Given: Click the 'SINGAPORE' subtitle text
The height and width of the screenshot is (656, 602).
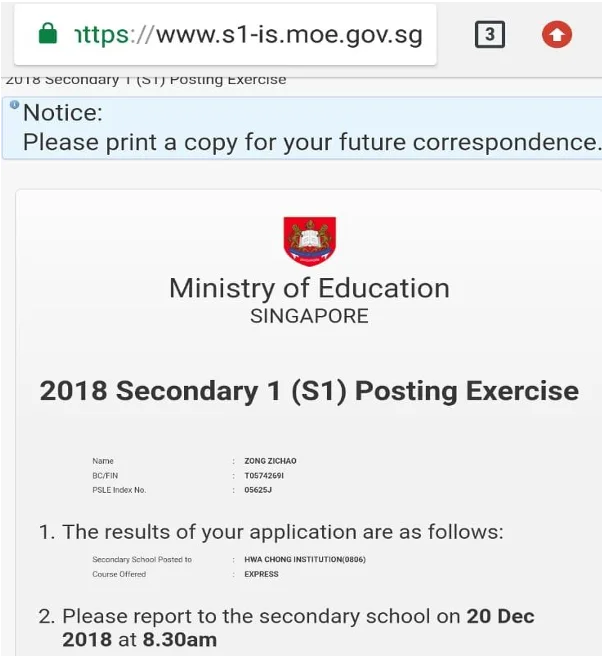Looking at the screenshot, I should [x=309, y=317].
